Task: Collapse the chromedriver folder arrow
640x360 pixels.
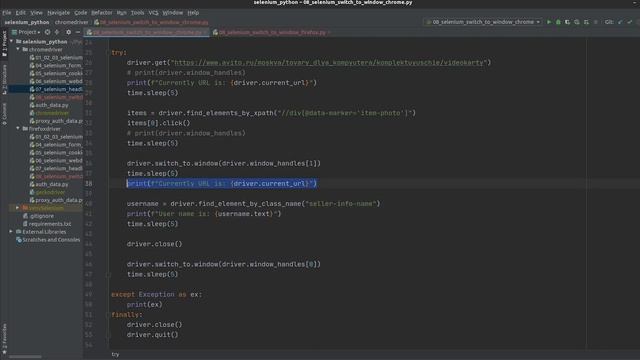Action: point(18,49)
